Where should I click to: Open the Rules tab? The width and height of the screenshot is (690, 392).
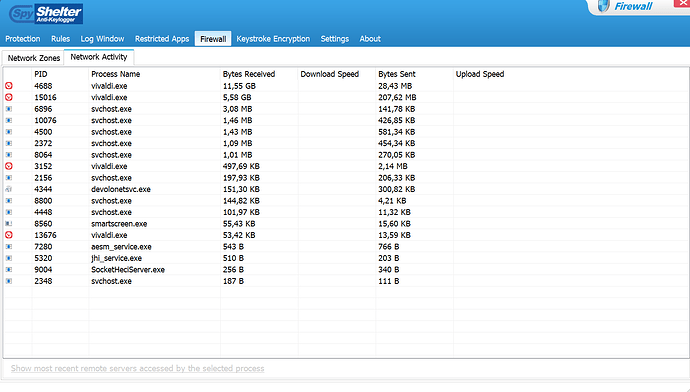60,39
